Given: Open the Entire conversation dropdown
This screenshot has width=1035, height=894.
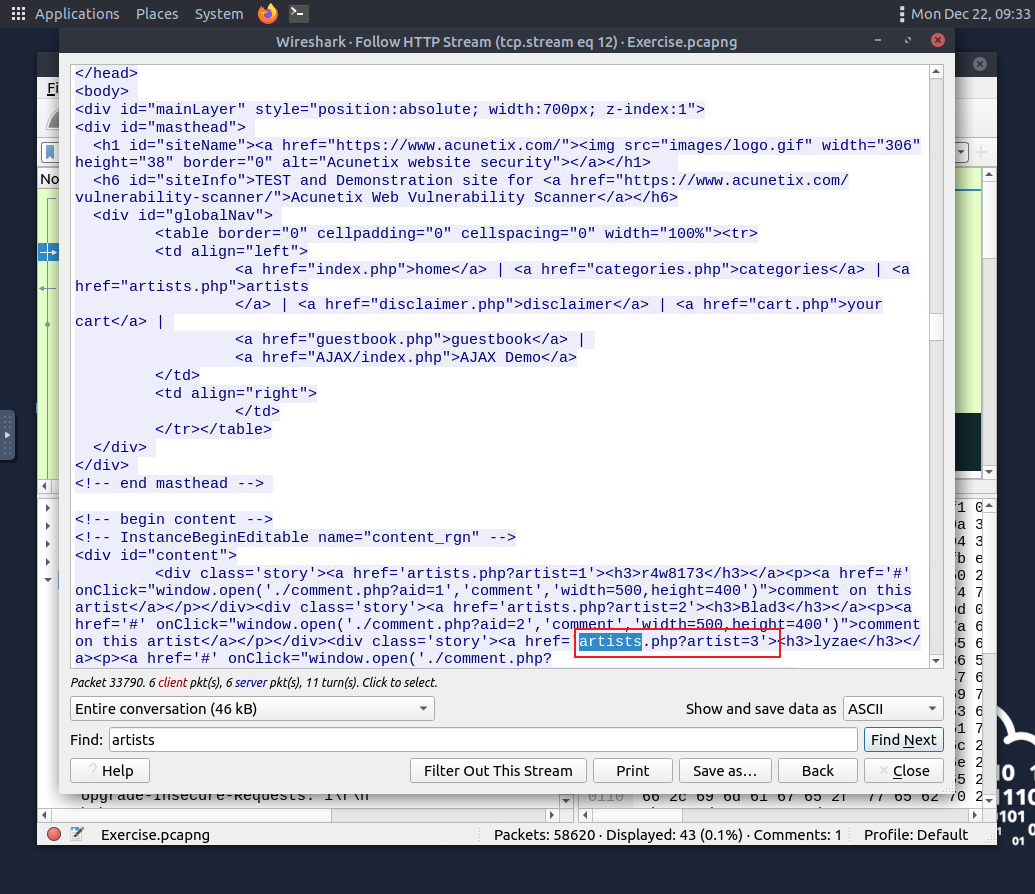Looking at the screenshot, I should (x=252, y=708).
